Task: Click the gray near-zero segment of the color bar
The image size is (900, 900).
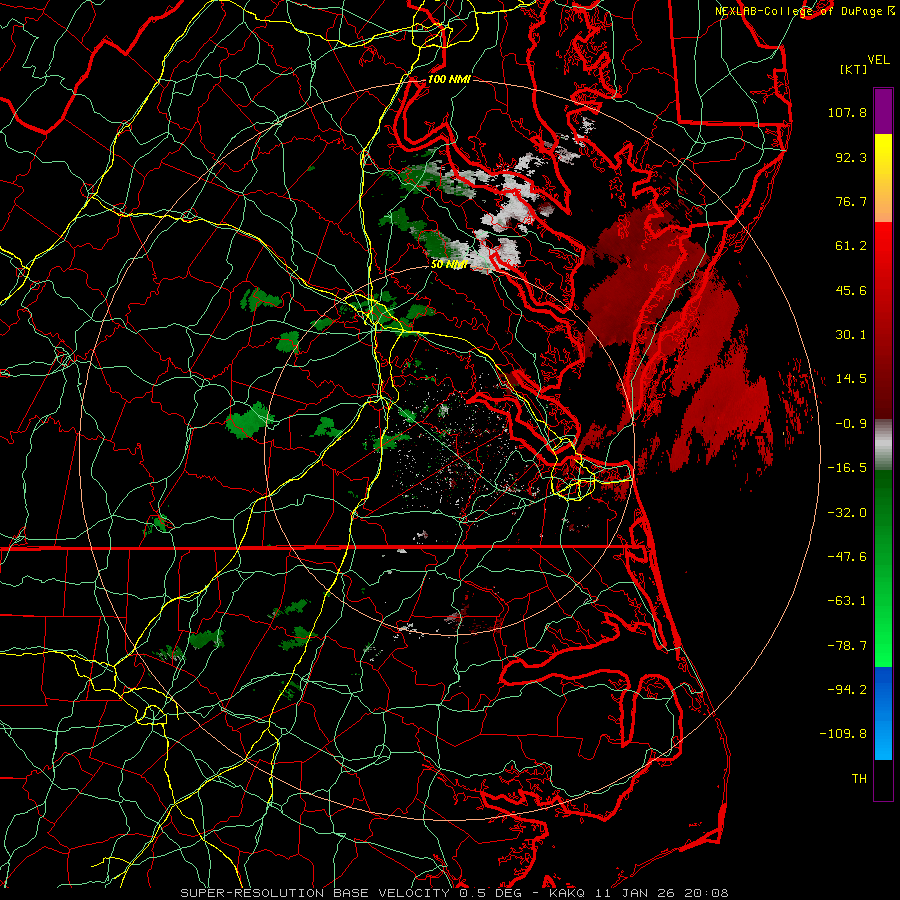Action: [883, 445]
